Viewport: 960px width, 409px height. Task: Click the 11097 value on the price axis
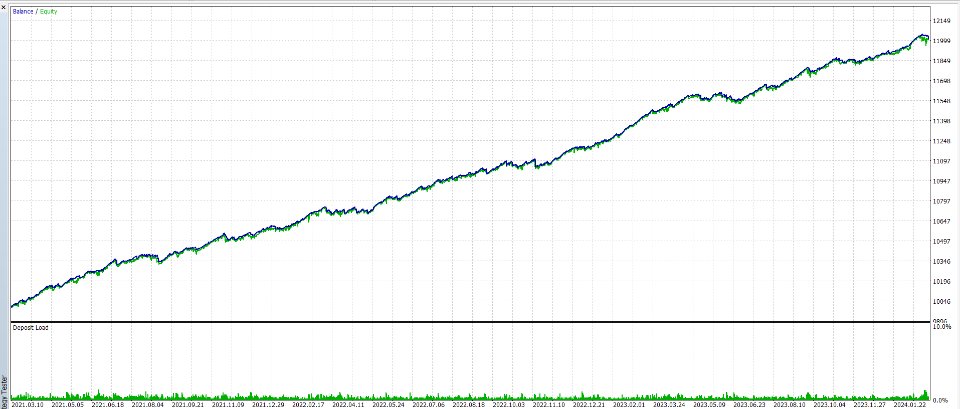(942, 162)
